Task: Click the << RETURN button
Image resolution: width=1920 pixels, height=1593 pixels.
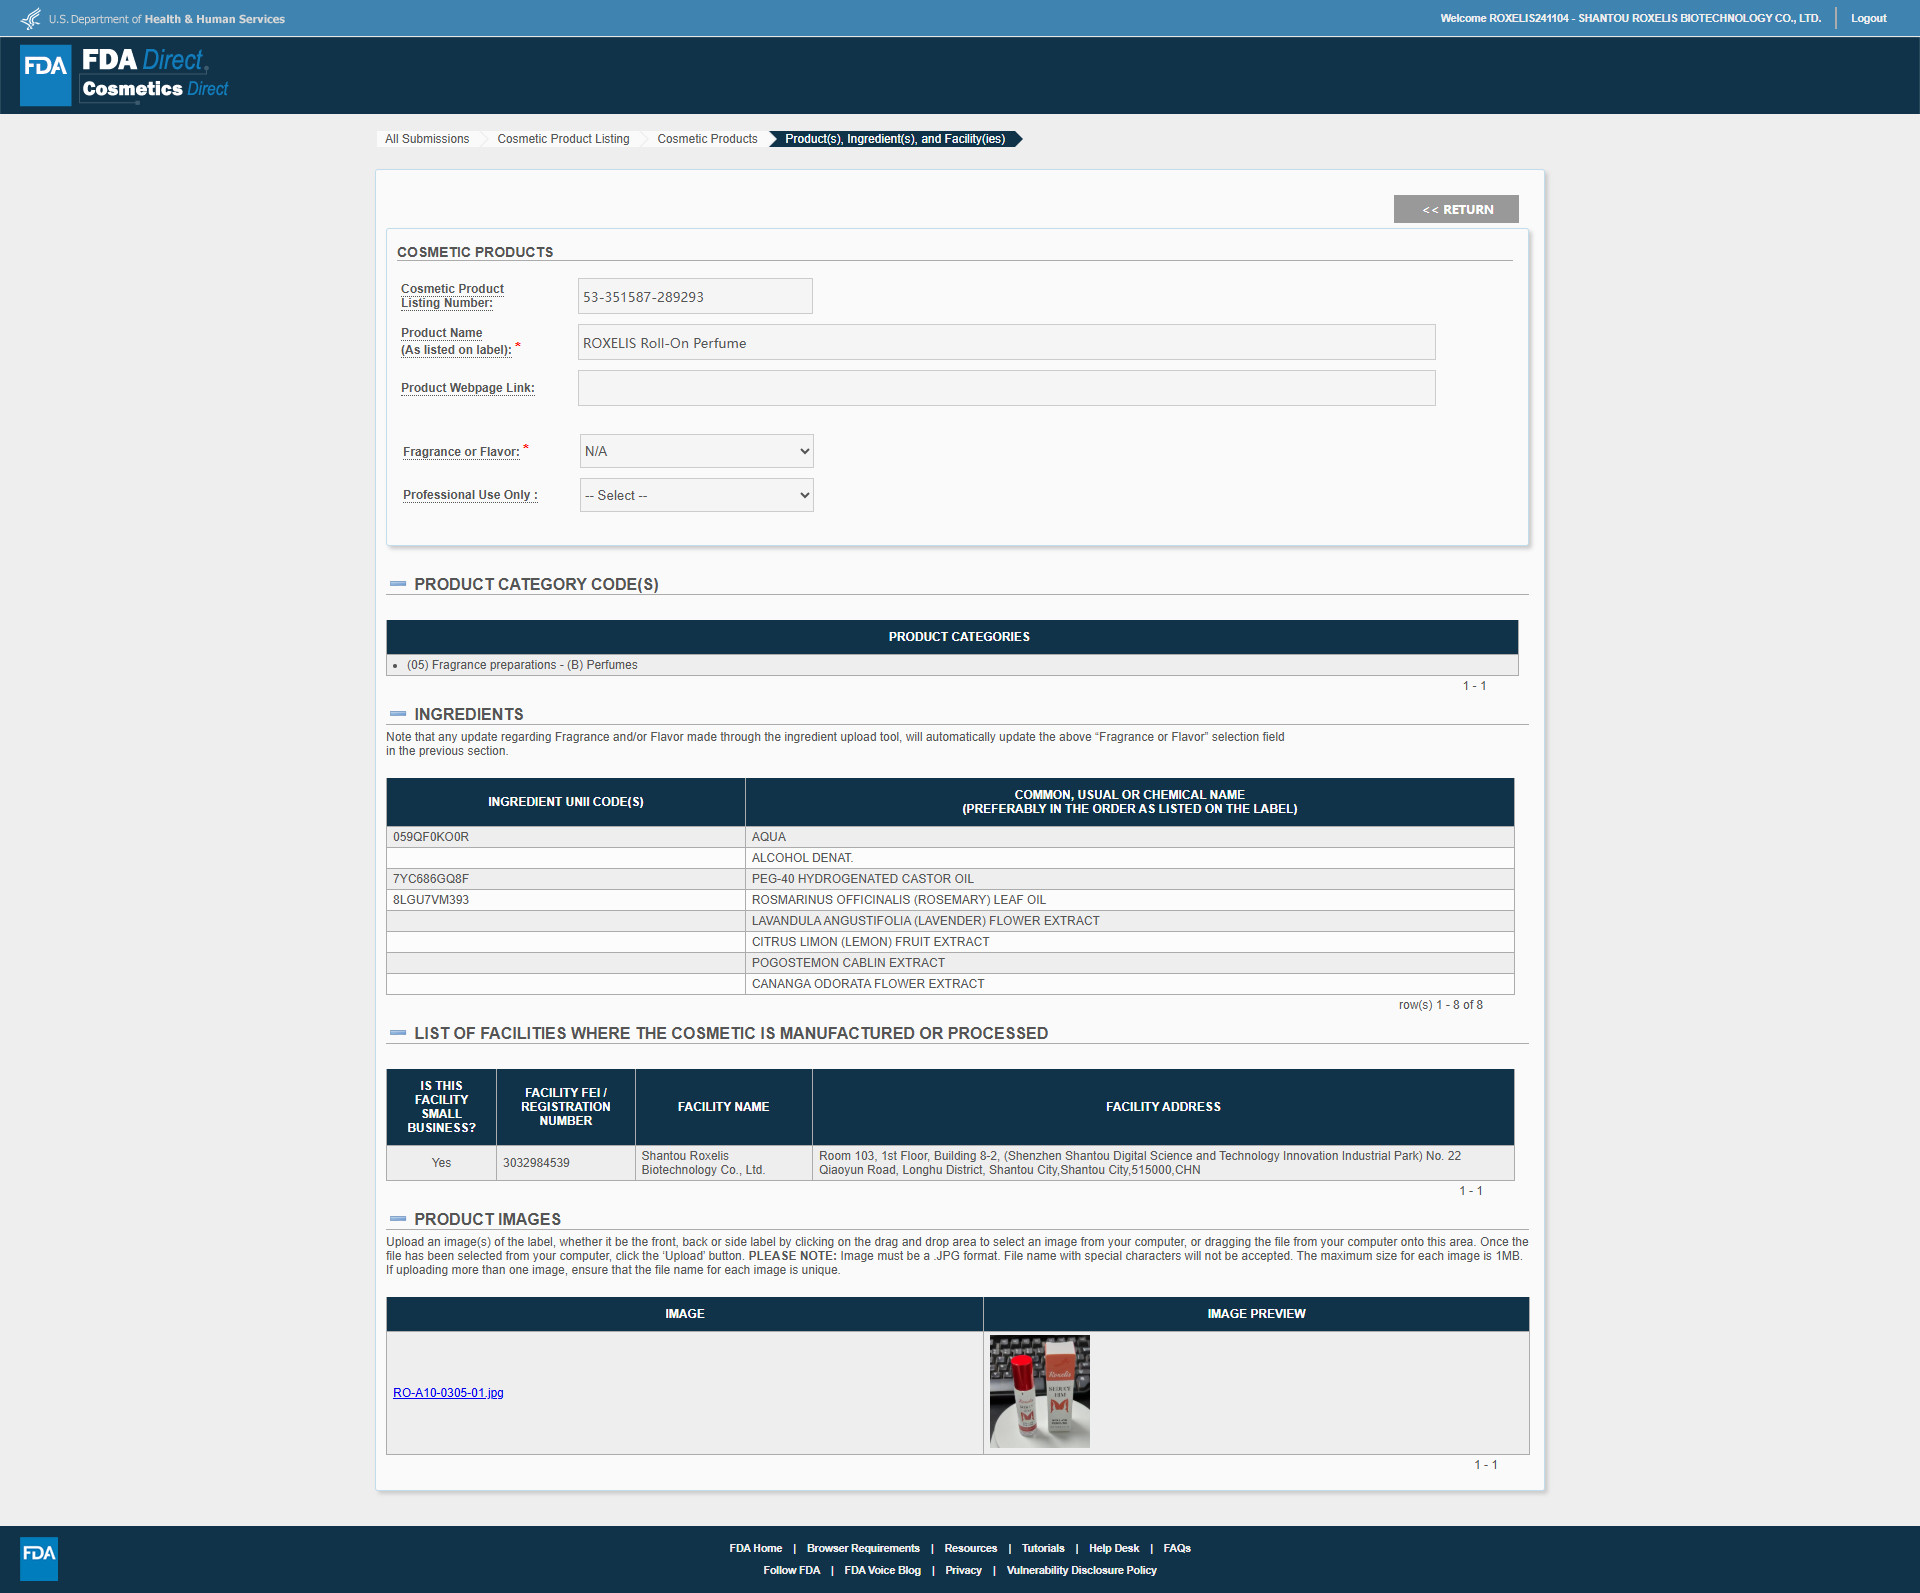Action: 1456,209
